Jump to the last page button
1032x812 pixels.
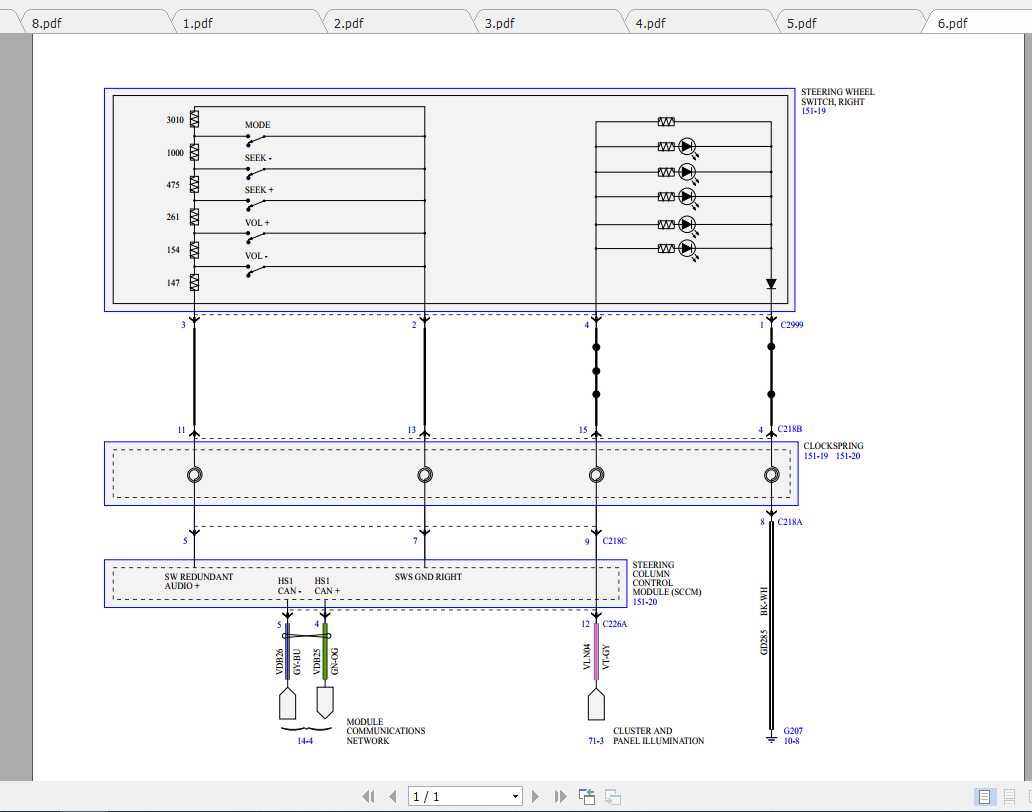tap(560, 797)
